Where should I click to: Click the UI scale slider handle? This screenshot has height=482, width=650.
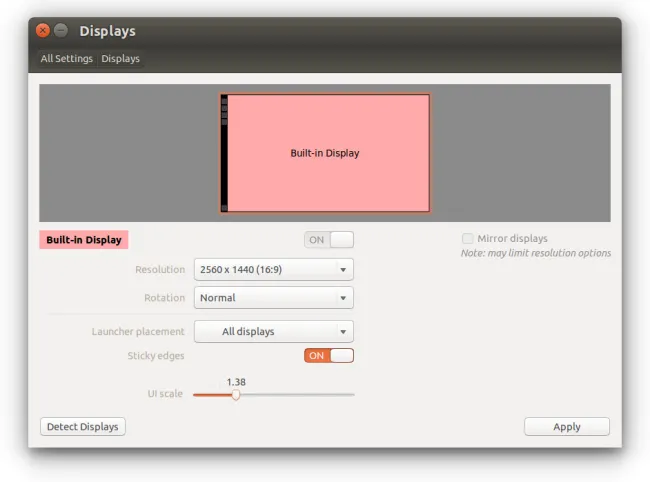coord(236,395)
